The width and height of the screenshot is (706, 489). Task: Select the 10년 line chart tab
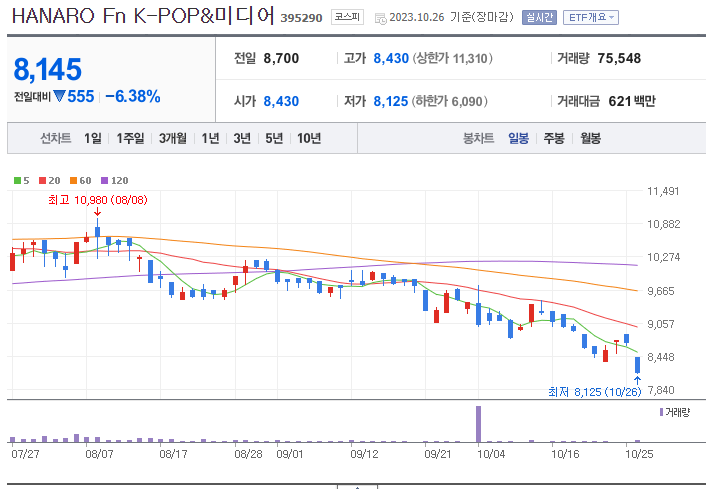point(309,138)
